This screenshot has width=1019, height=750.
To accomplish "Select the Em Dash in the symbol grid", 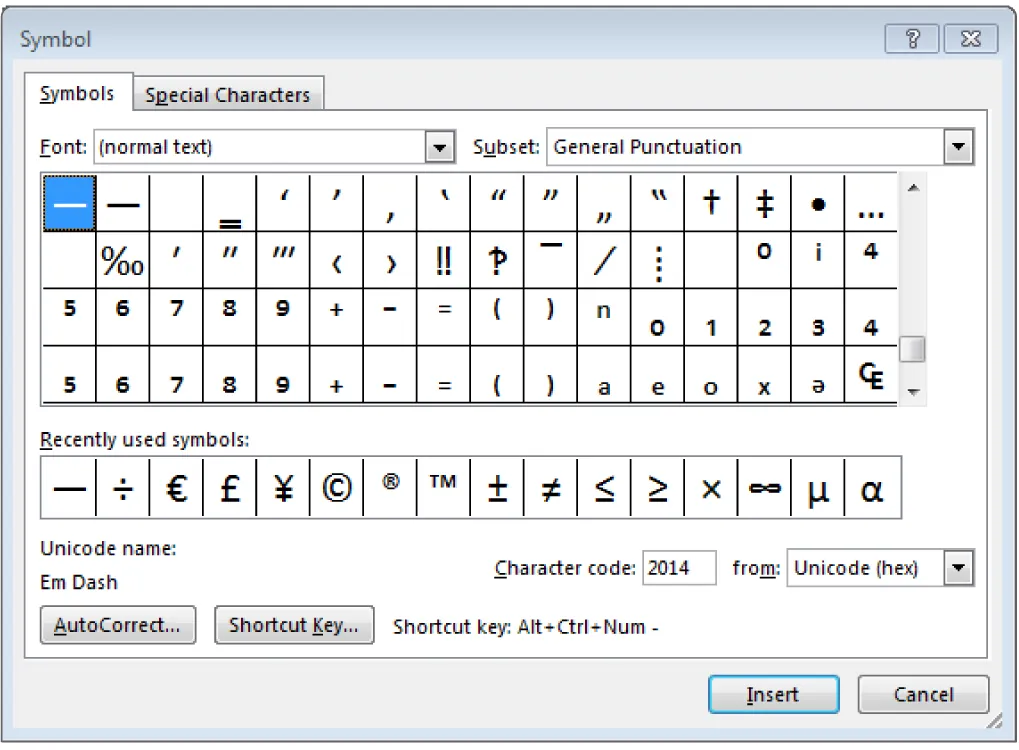I will click(67, 203).
